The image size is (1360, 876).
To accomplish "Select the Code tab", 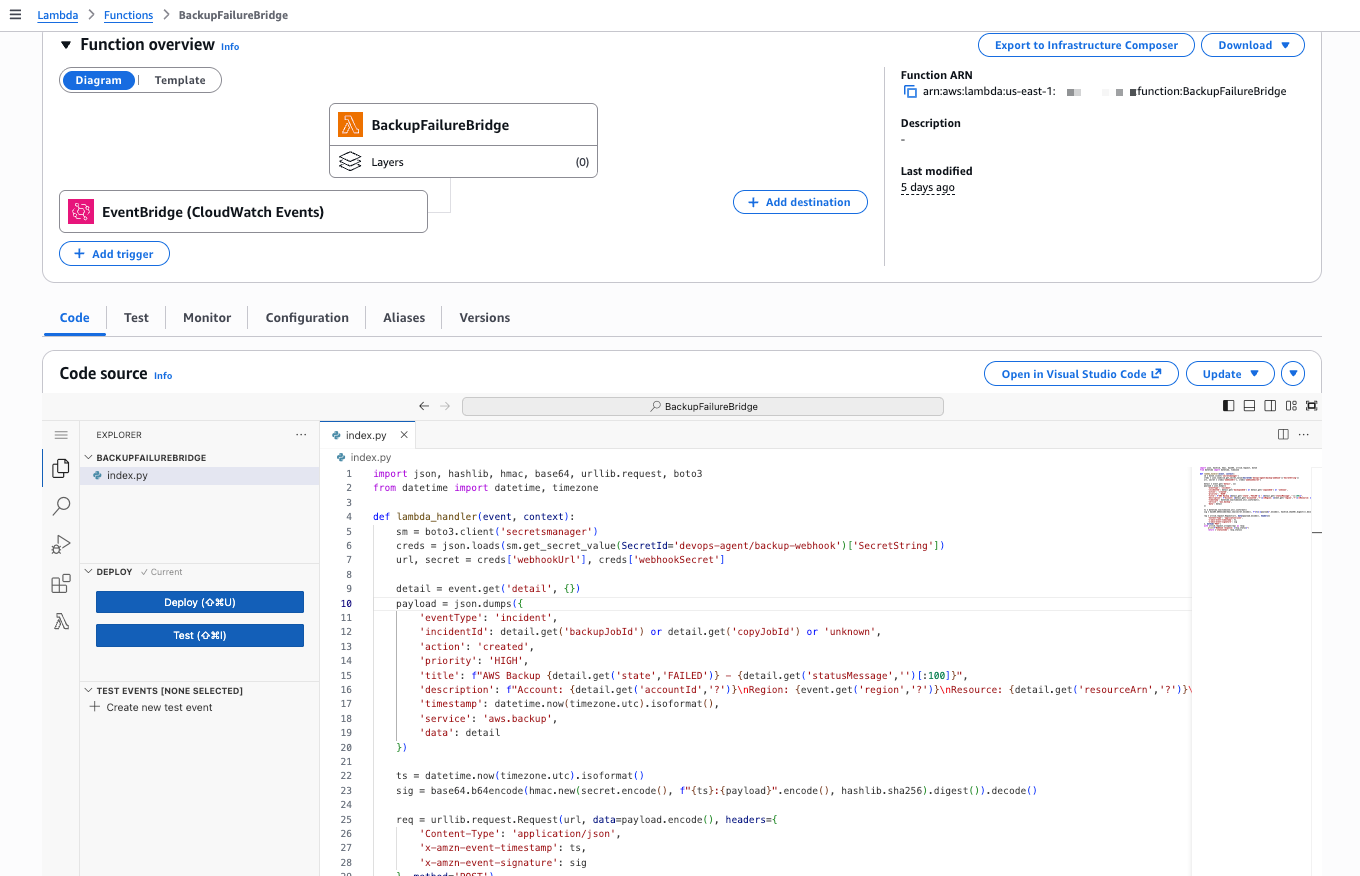I will 75,318.
